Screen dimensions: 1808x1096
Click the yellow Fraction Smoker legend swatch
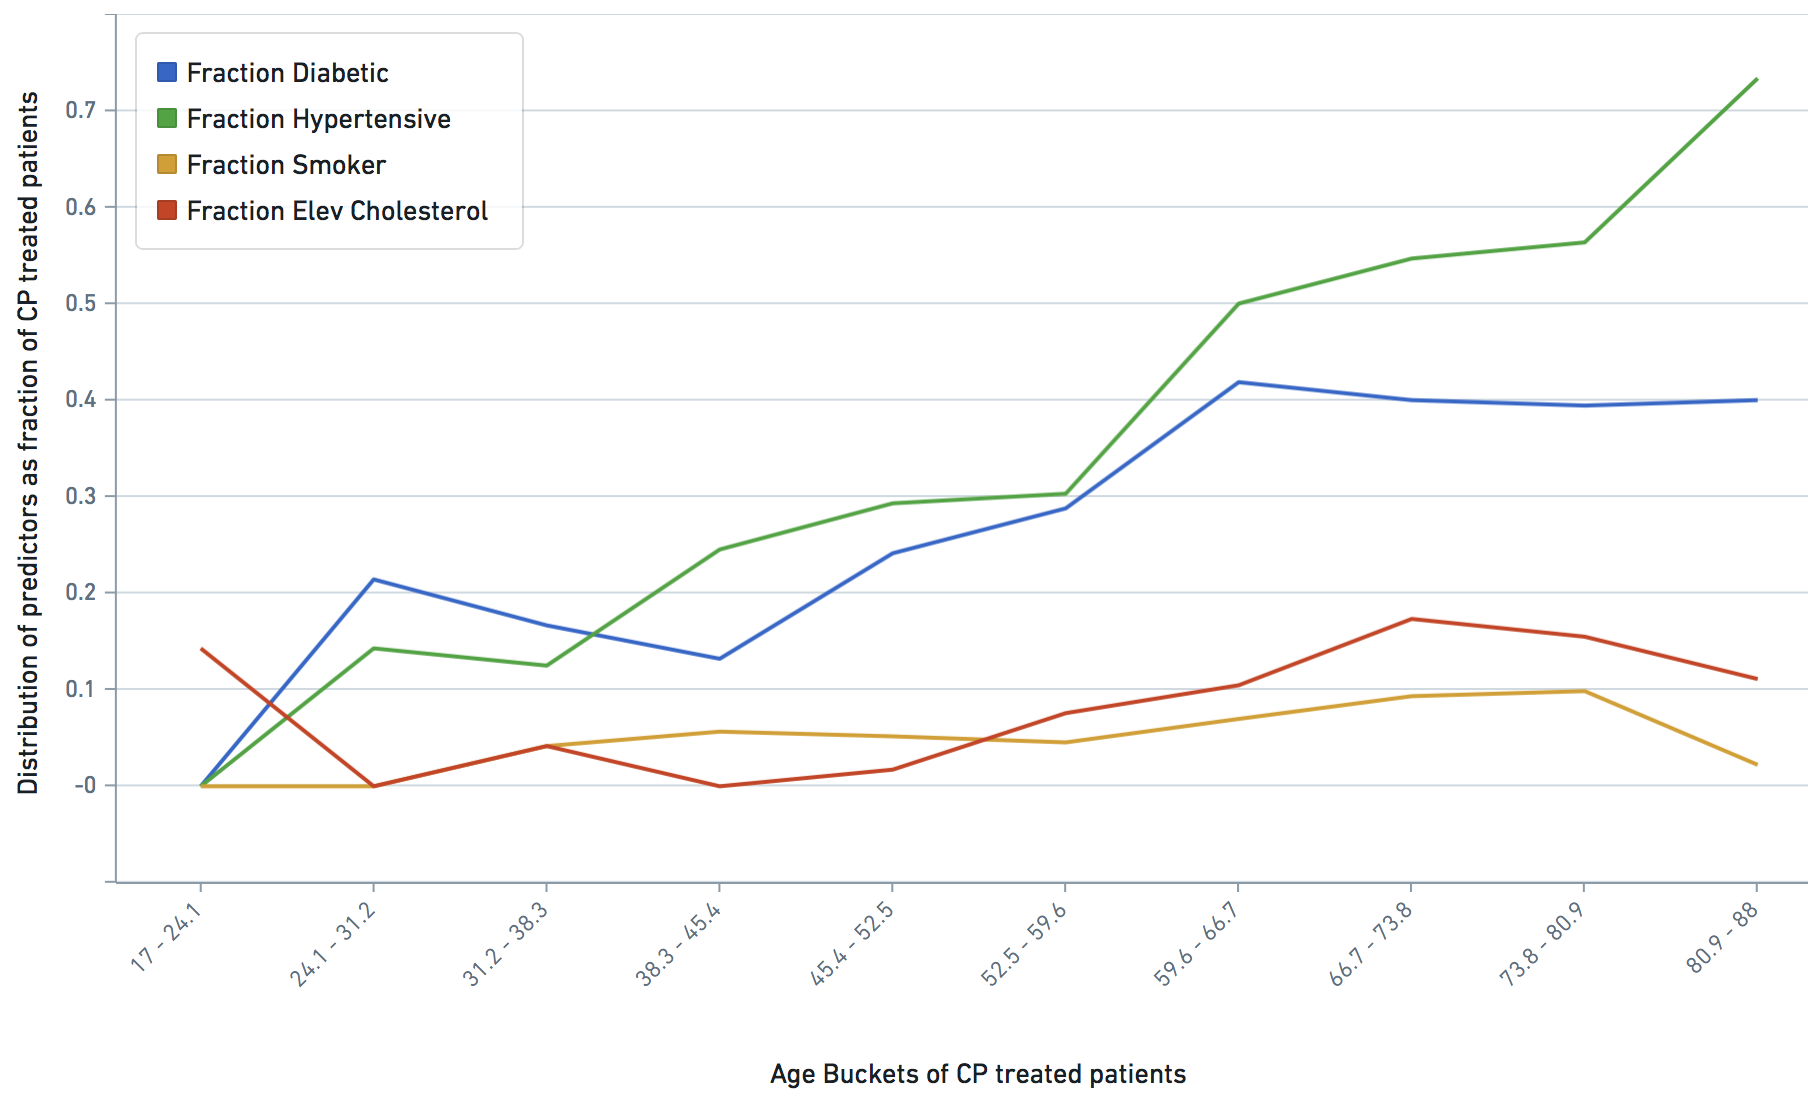coord(167,164)
